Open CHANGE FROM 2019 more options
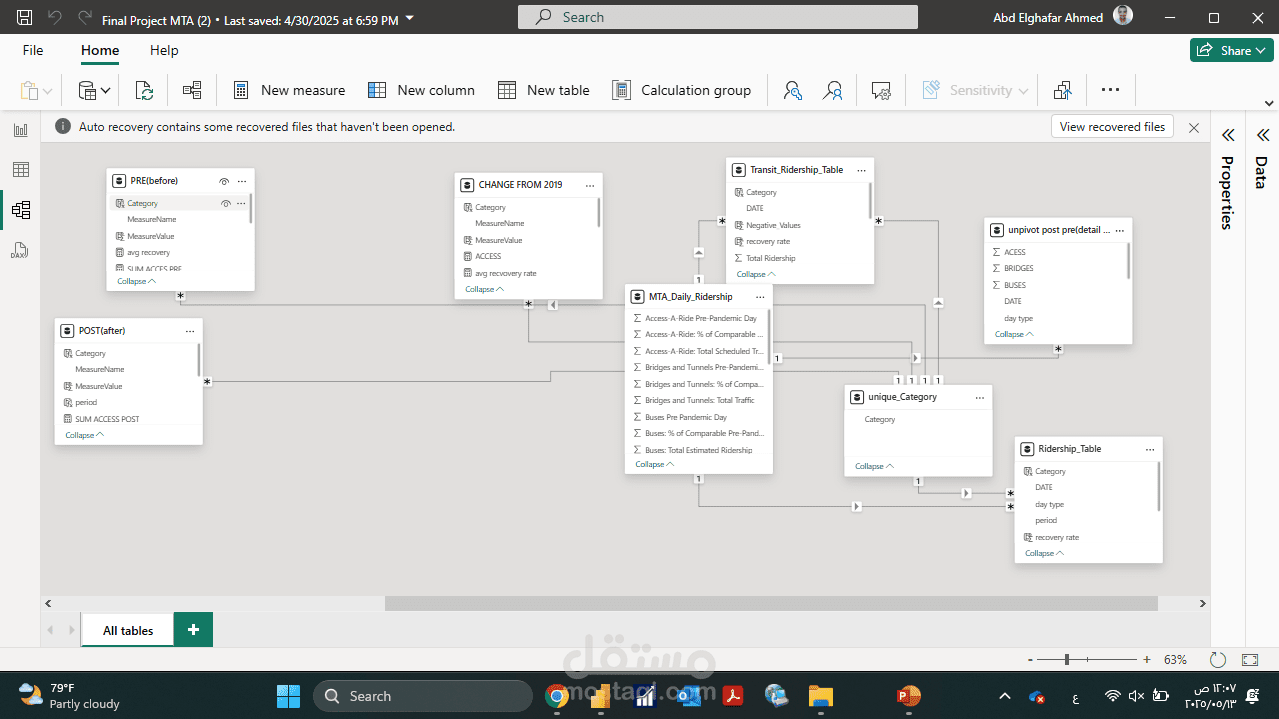Screen dimensions: 1279x719 (x=590, y=185)
